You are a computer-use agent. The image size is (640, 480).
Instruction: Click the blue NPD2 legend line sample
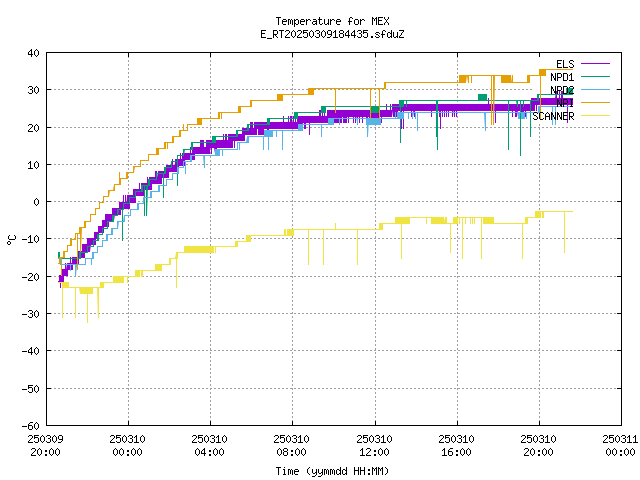(x=595, y=89)
